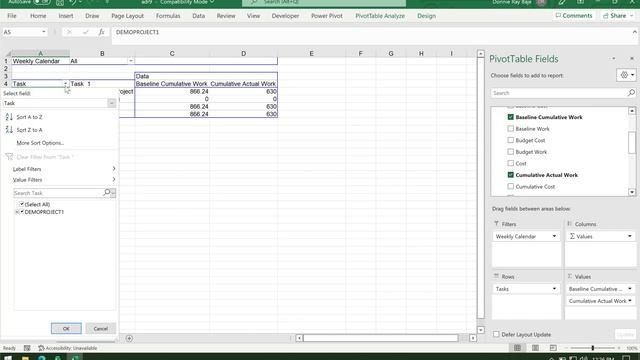The height and width of the screenshot is (360, 640).
Task: Cancel the filter menu
Action: (100, 329)
